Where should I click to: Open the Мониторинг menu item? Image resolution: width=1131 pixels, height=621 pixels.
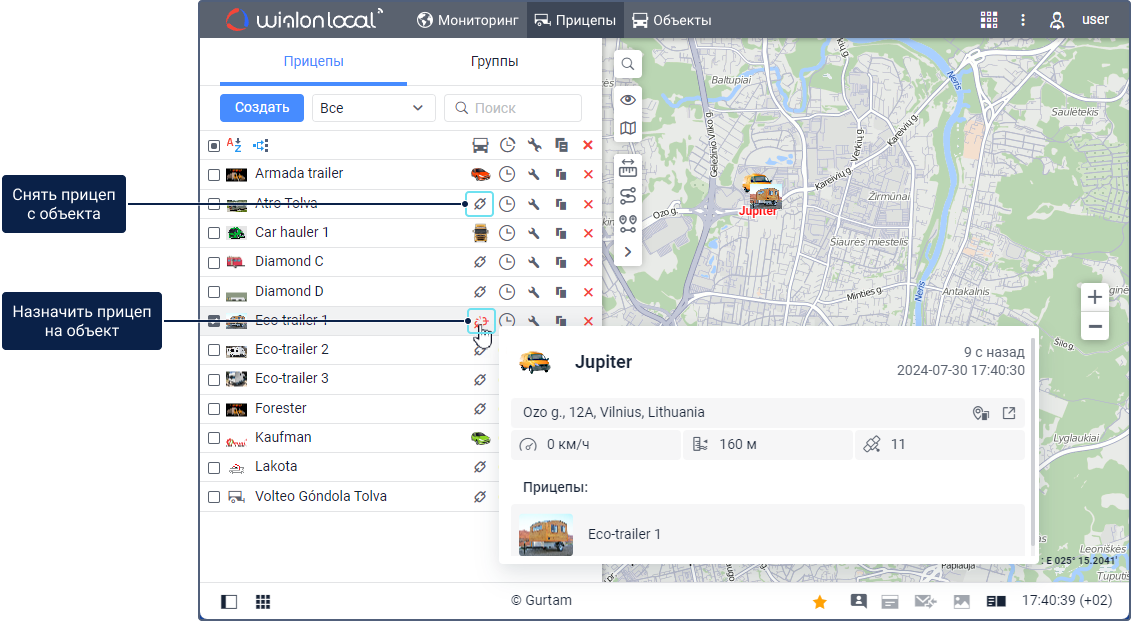click(467, 20)
